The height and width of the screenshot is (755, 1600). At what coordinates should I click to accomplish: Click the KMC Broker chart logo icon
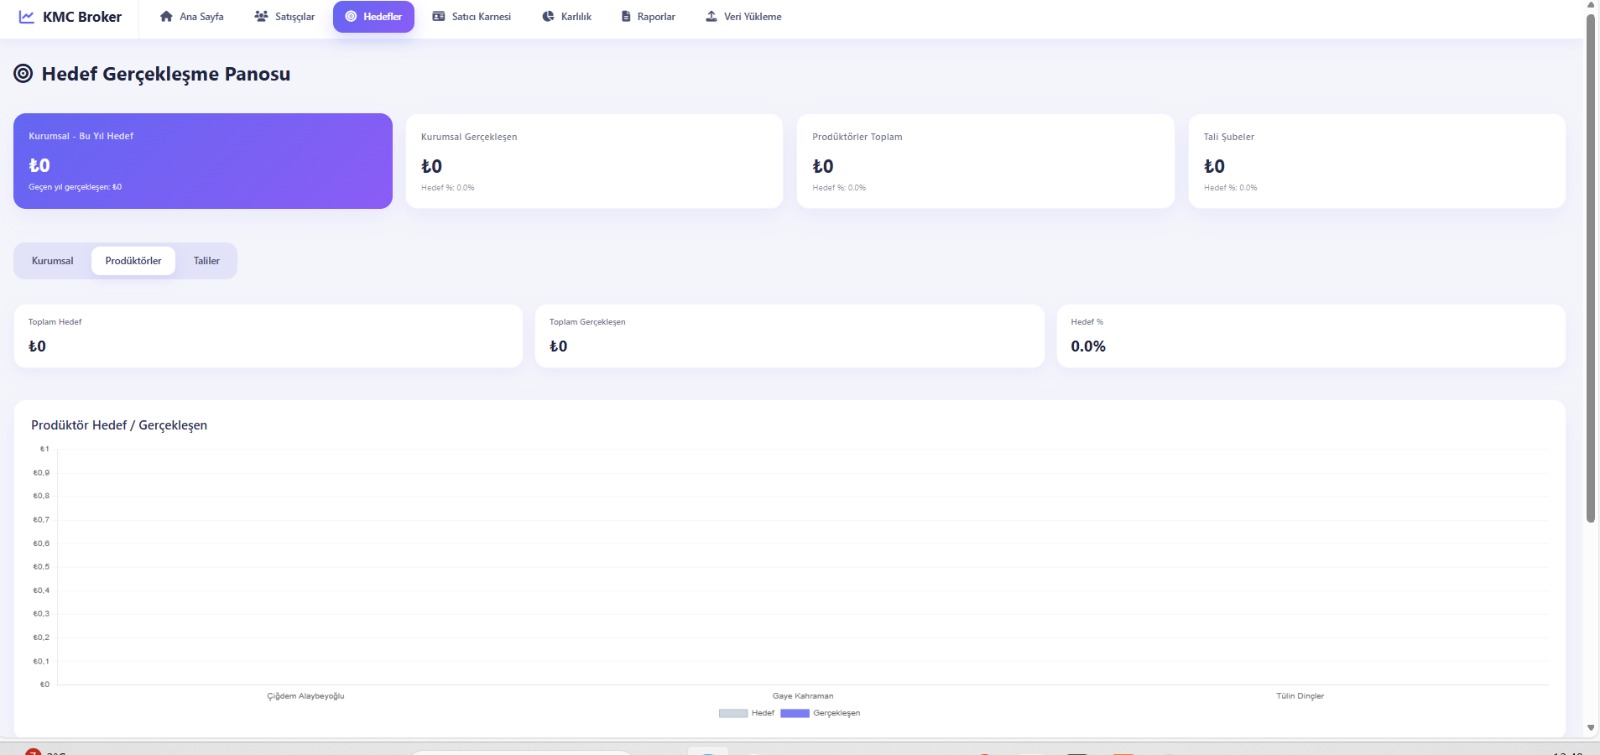click(26, 17)
